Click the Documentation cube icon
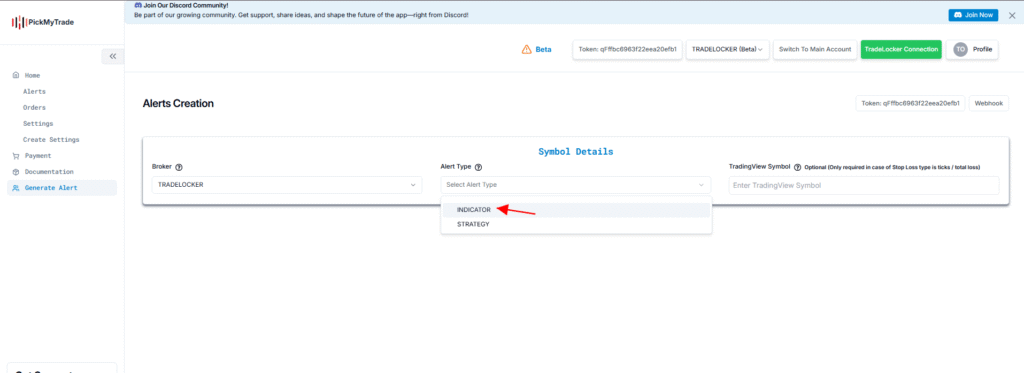This screenshot has height=373, width=1024. (16, 172)
